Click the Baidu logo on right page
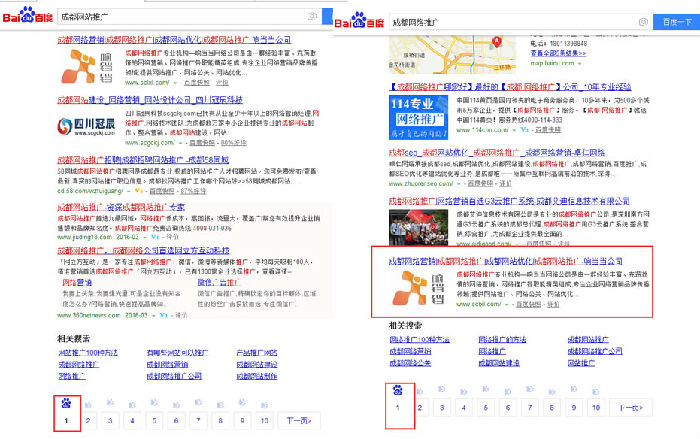700x439 pixels. (x=359, y=21)
